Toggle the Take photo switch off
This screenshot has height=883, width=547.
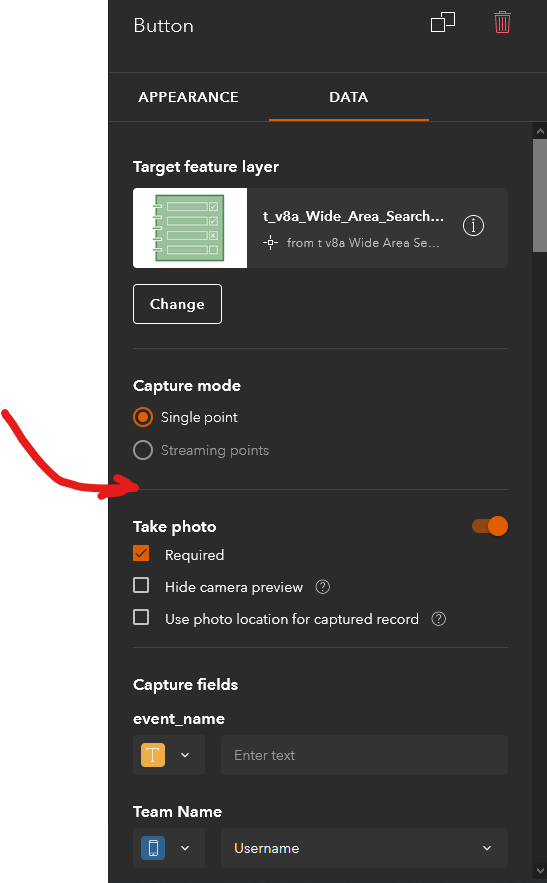click(490, 526)
